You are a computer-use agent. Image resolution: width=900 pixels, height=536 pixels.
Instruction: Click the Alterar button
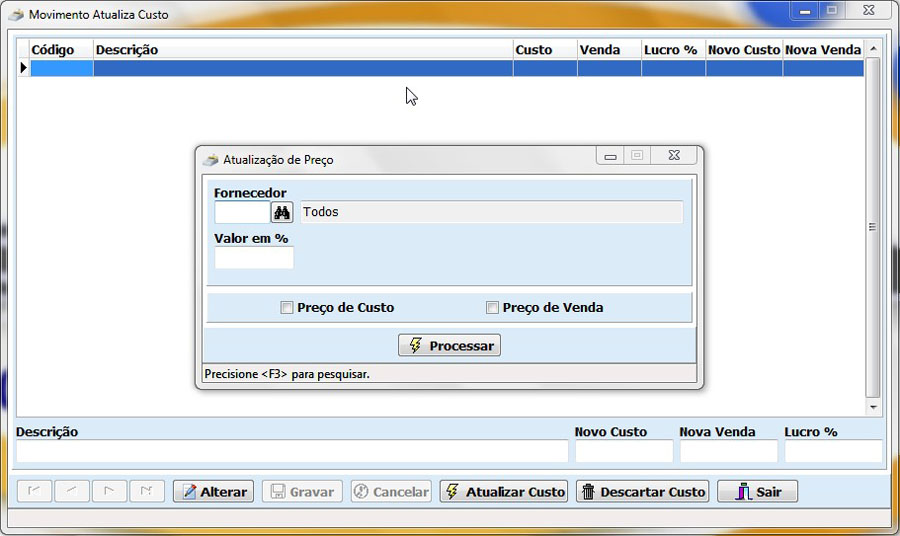(214, 491)
